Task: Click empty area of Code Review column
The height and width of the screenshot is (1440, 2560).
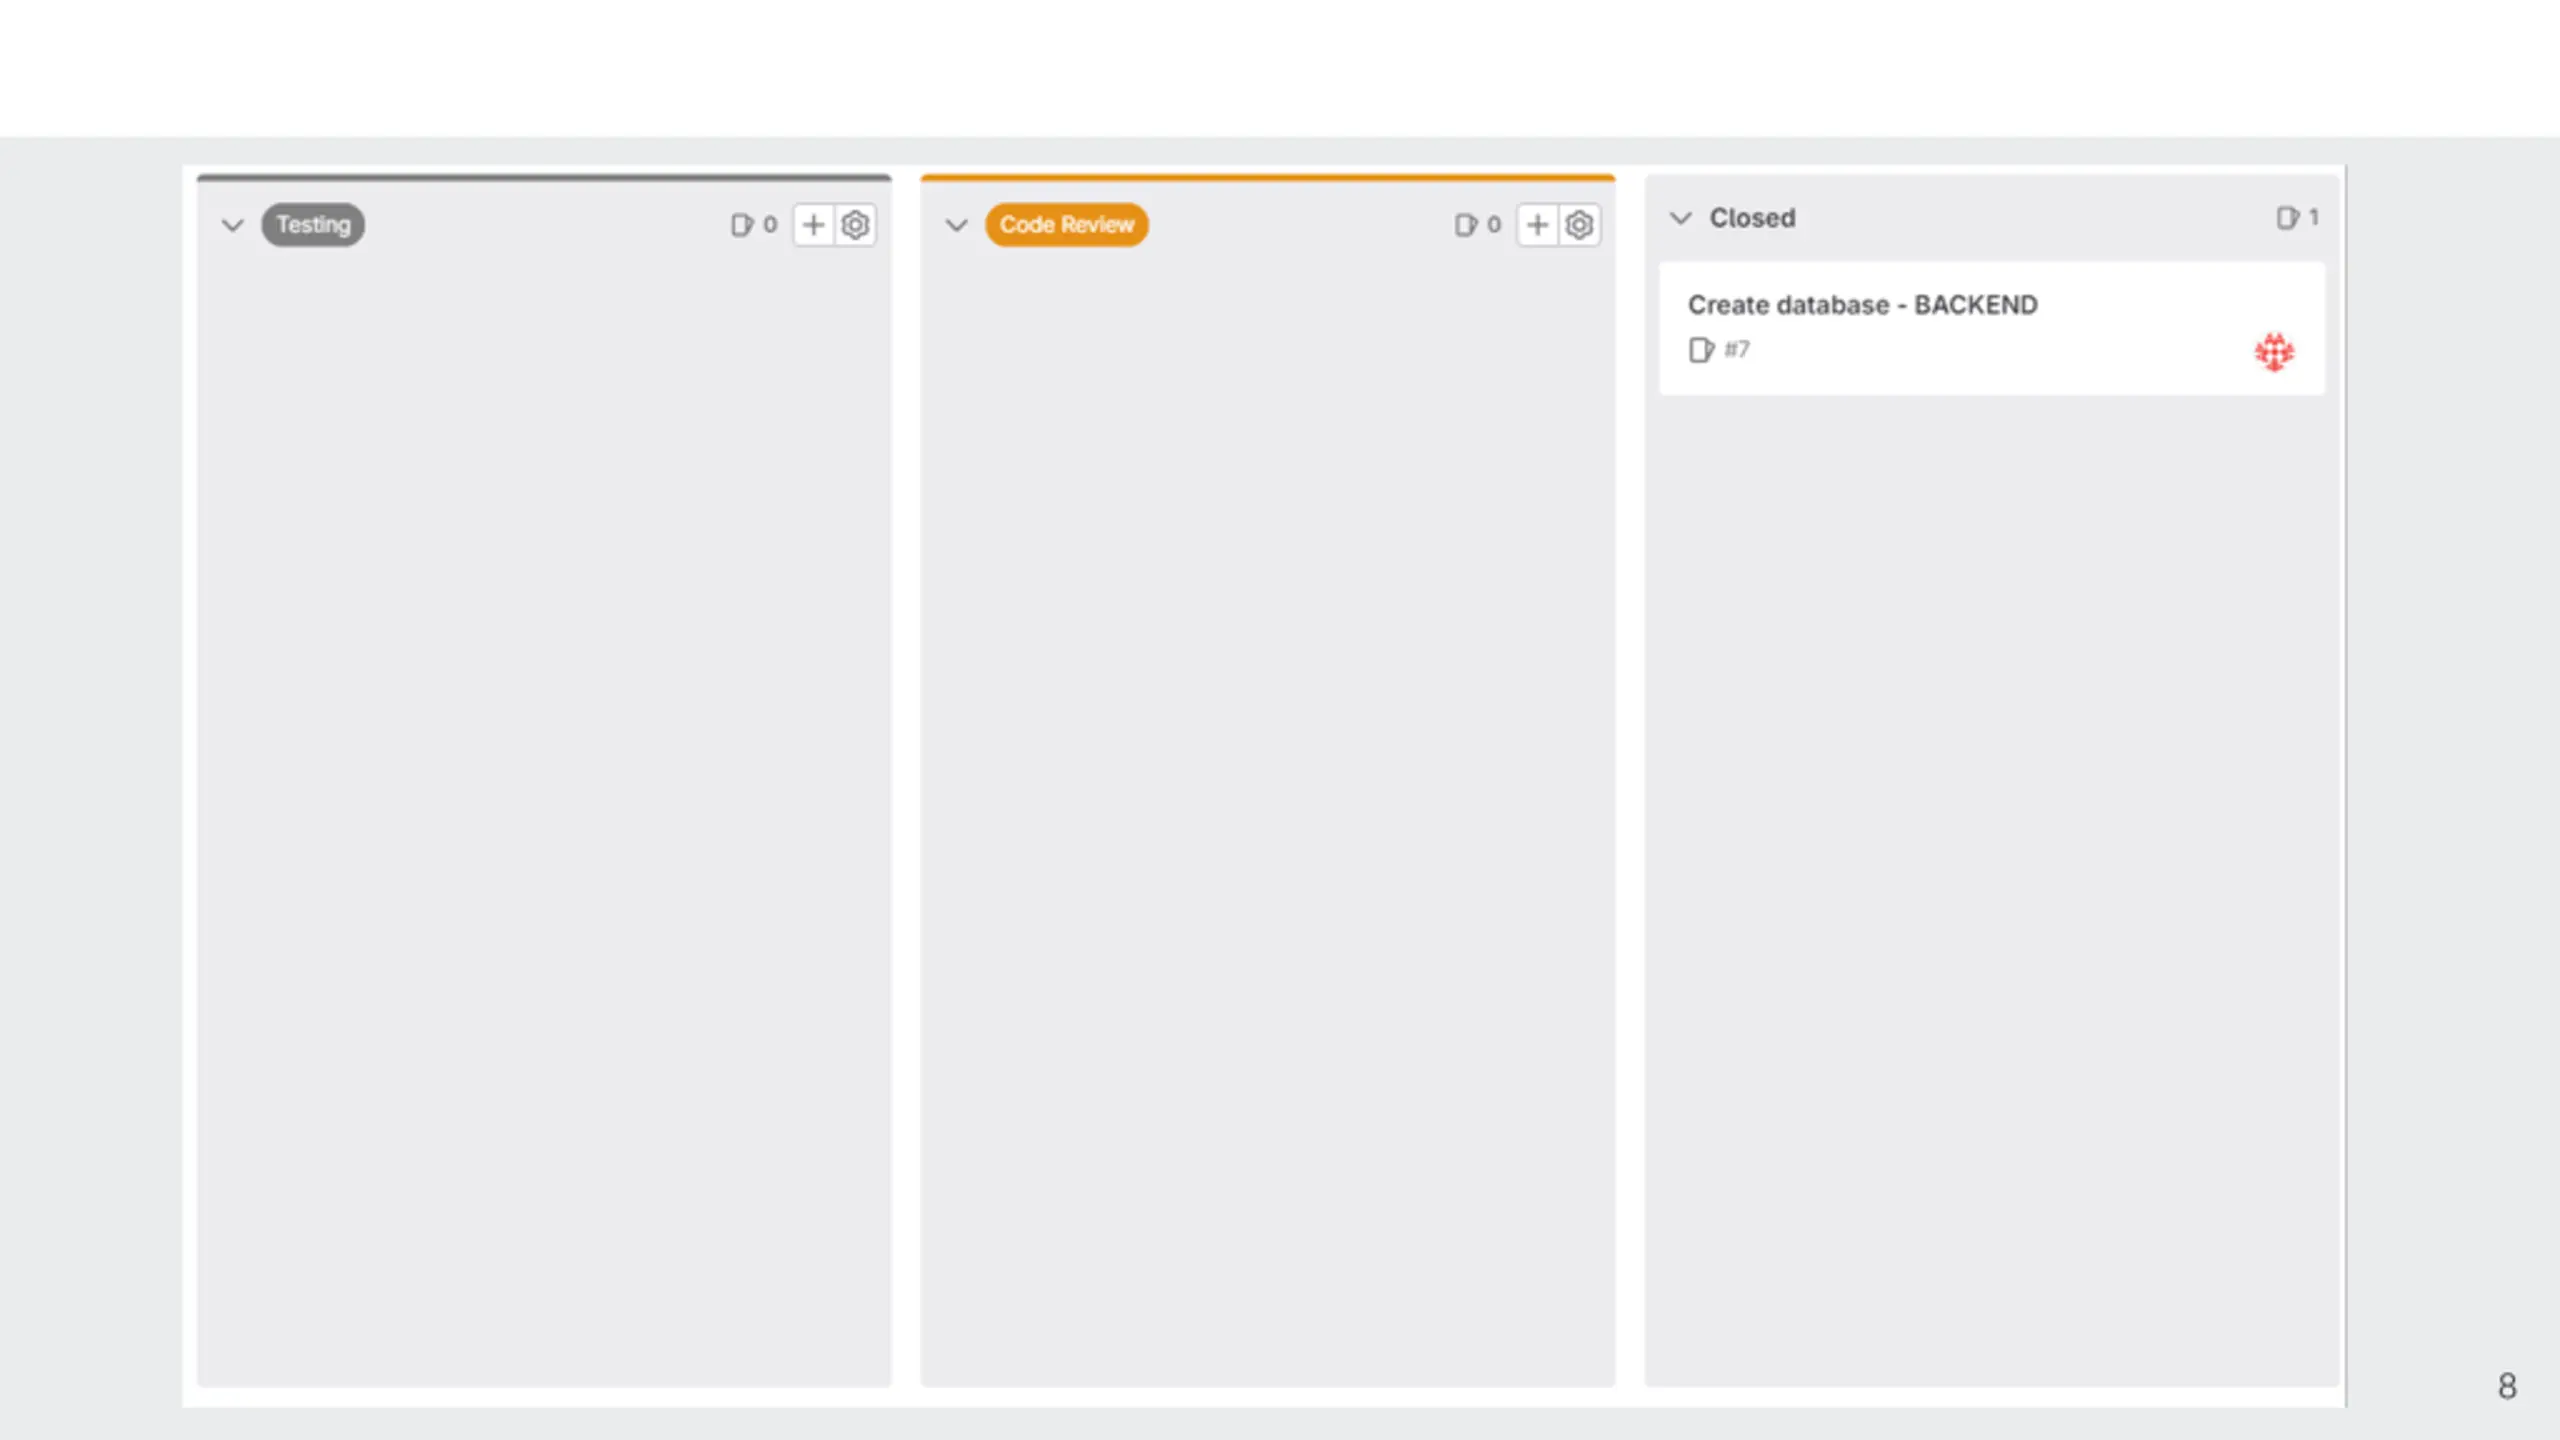Action: pyautogui.click(x=1268, y=800)
